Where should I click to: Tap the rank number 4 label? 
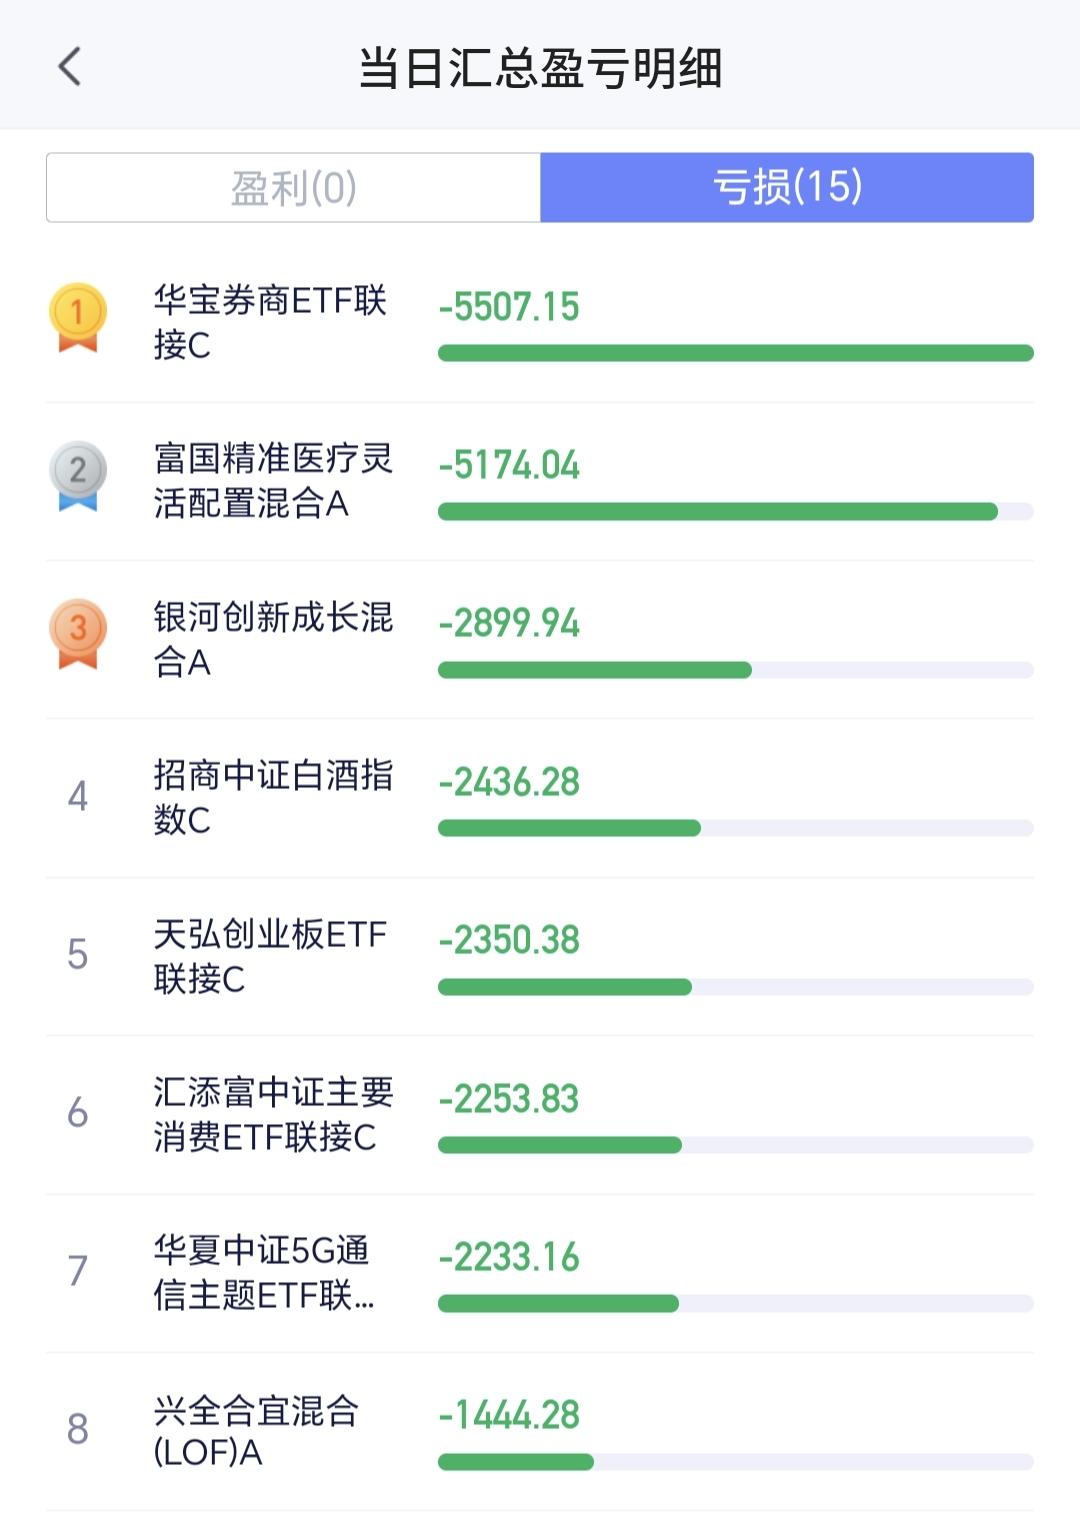[78, 797]
